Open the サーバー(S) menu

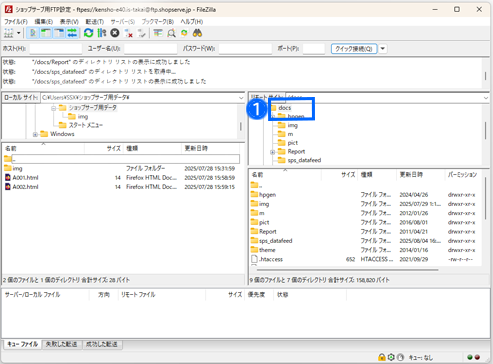point(123,22)
